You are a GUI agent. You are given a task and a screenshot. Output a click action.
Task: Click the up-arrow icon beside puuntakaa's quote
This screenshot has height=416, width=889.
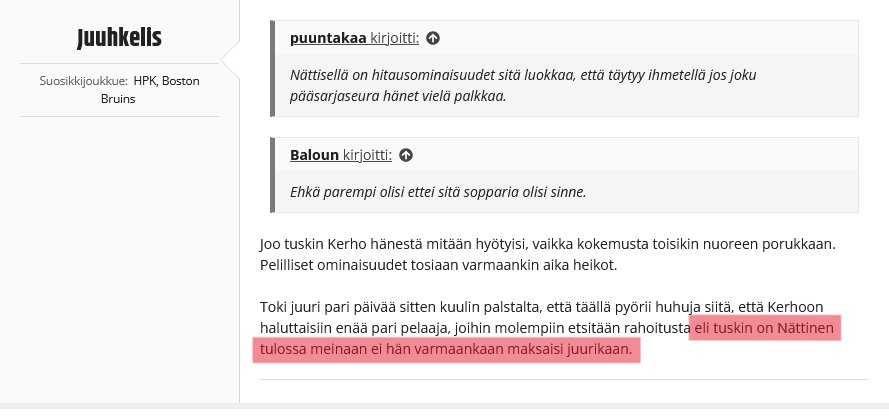433,39
